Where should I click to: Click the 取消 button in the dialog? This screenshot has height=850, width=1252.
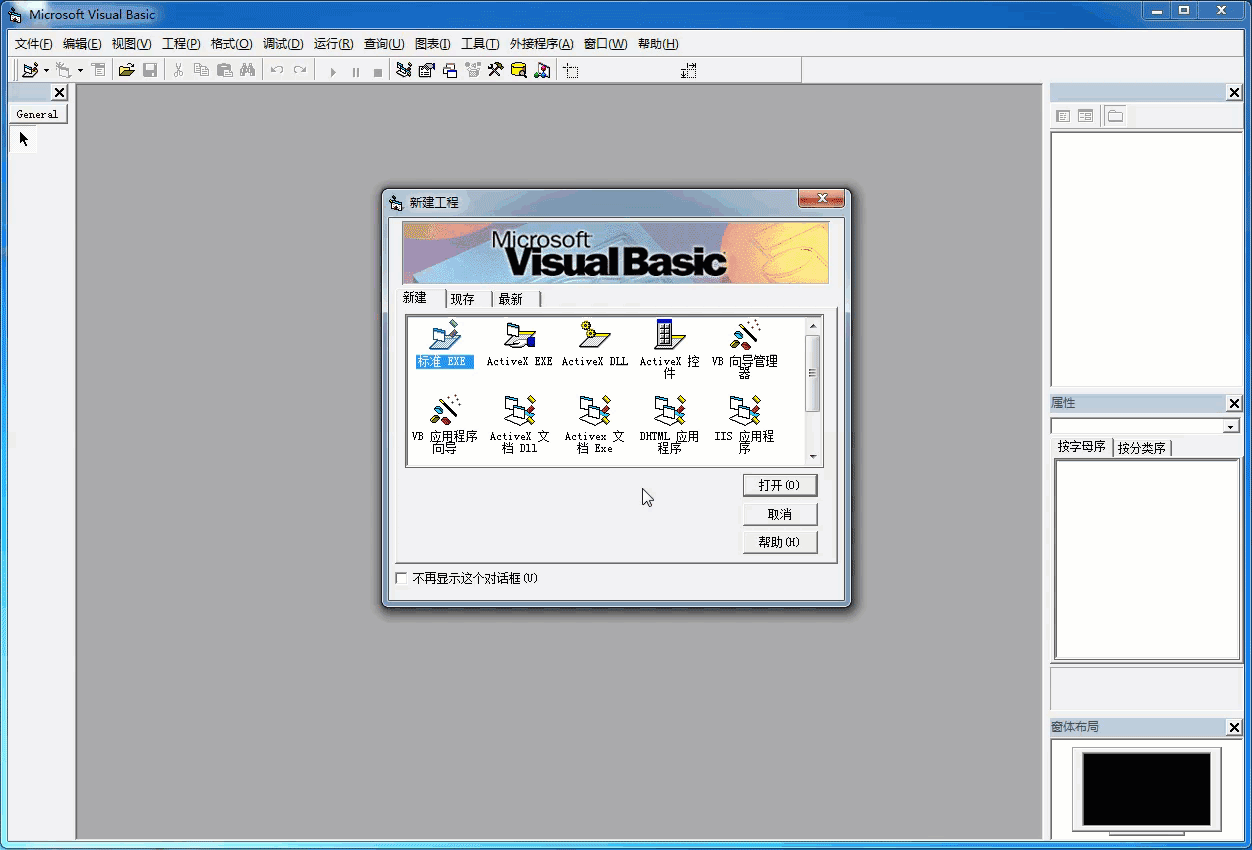click(780, 514)
